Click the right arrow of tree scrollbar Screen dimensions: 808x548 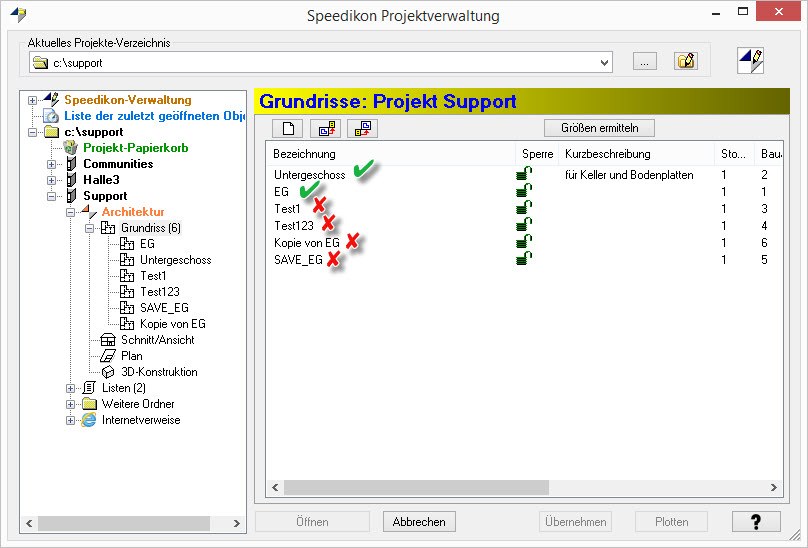[x=237, y=523]
